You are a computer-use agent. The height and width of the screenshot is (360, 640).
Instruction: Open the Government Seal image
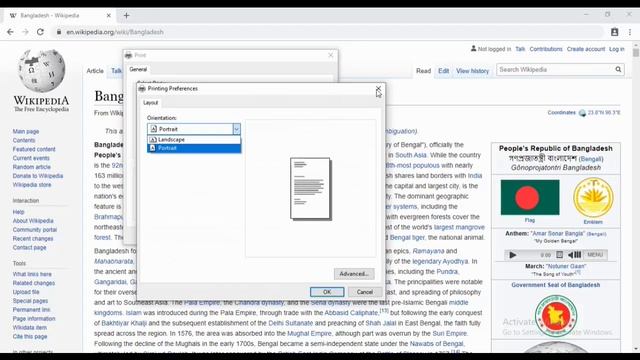click(x=556, y=316)
